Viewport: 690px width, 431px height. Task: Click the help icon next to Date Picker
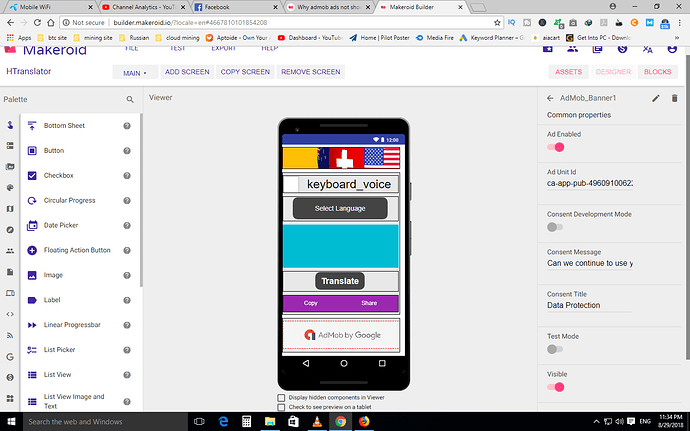point(127,225)
